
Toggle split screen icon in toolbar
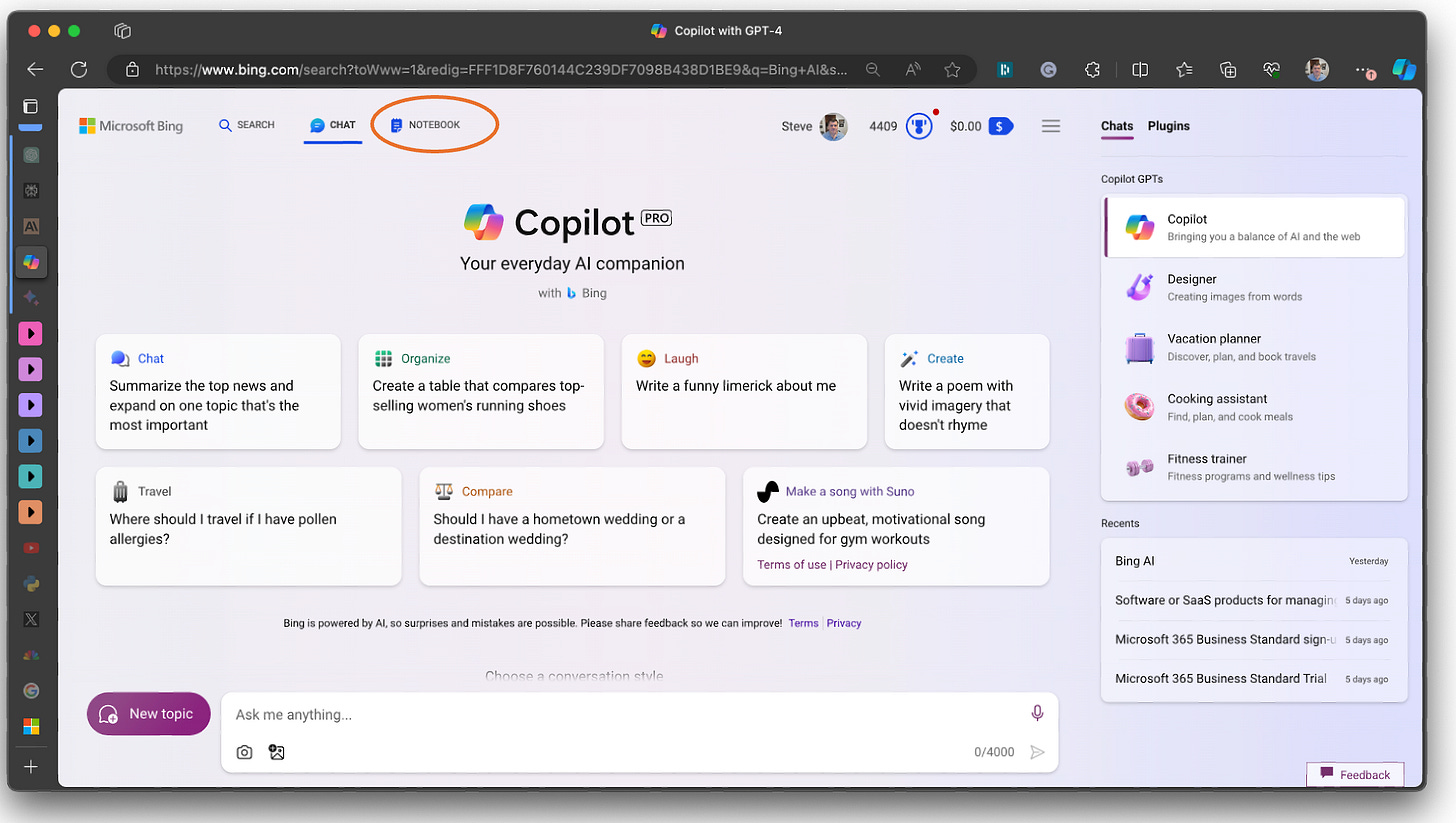click(1139, 70)
